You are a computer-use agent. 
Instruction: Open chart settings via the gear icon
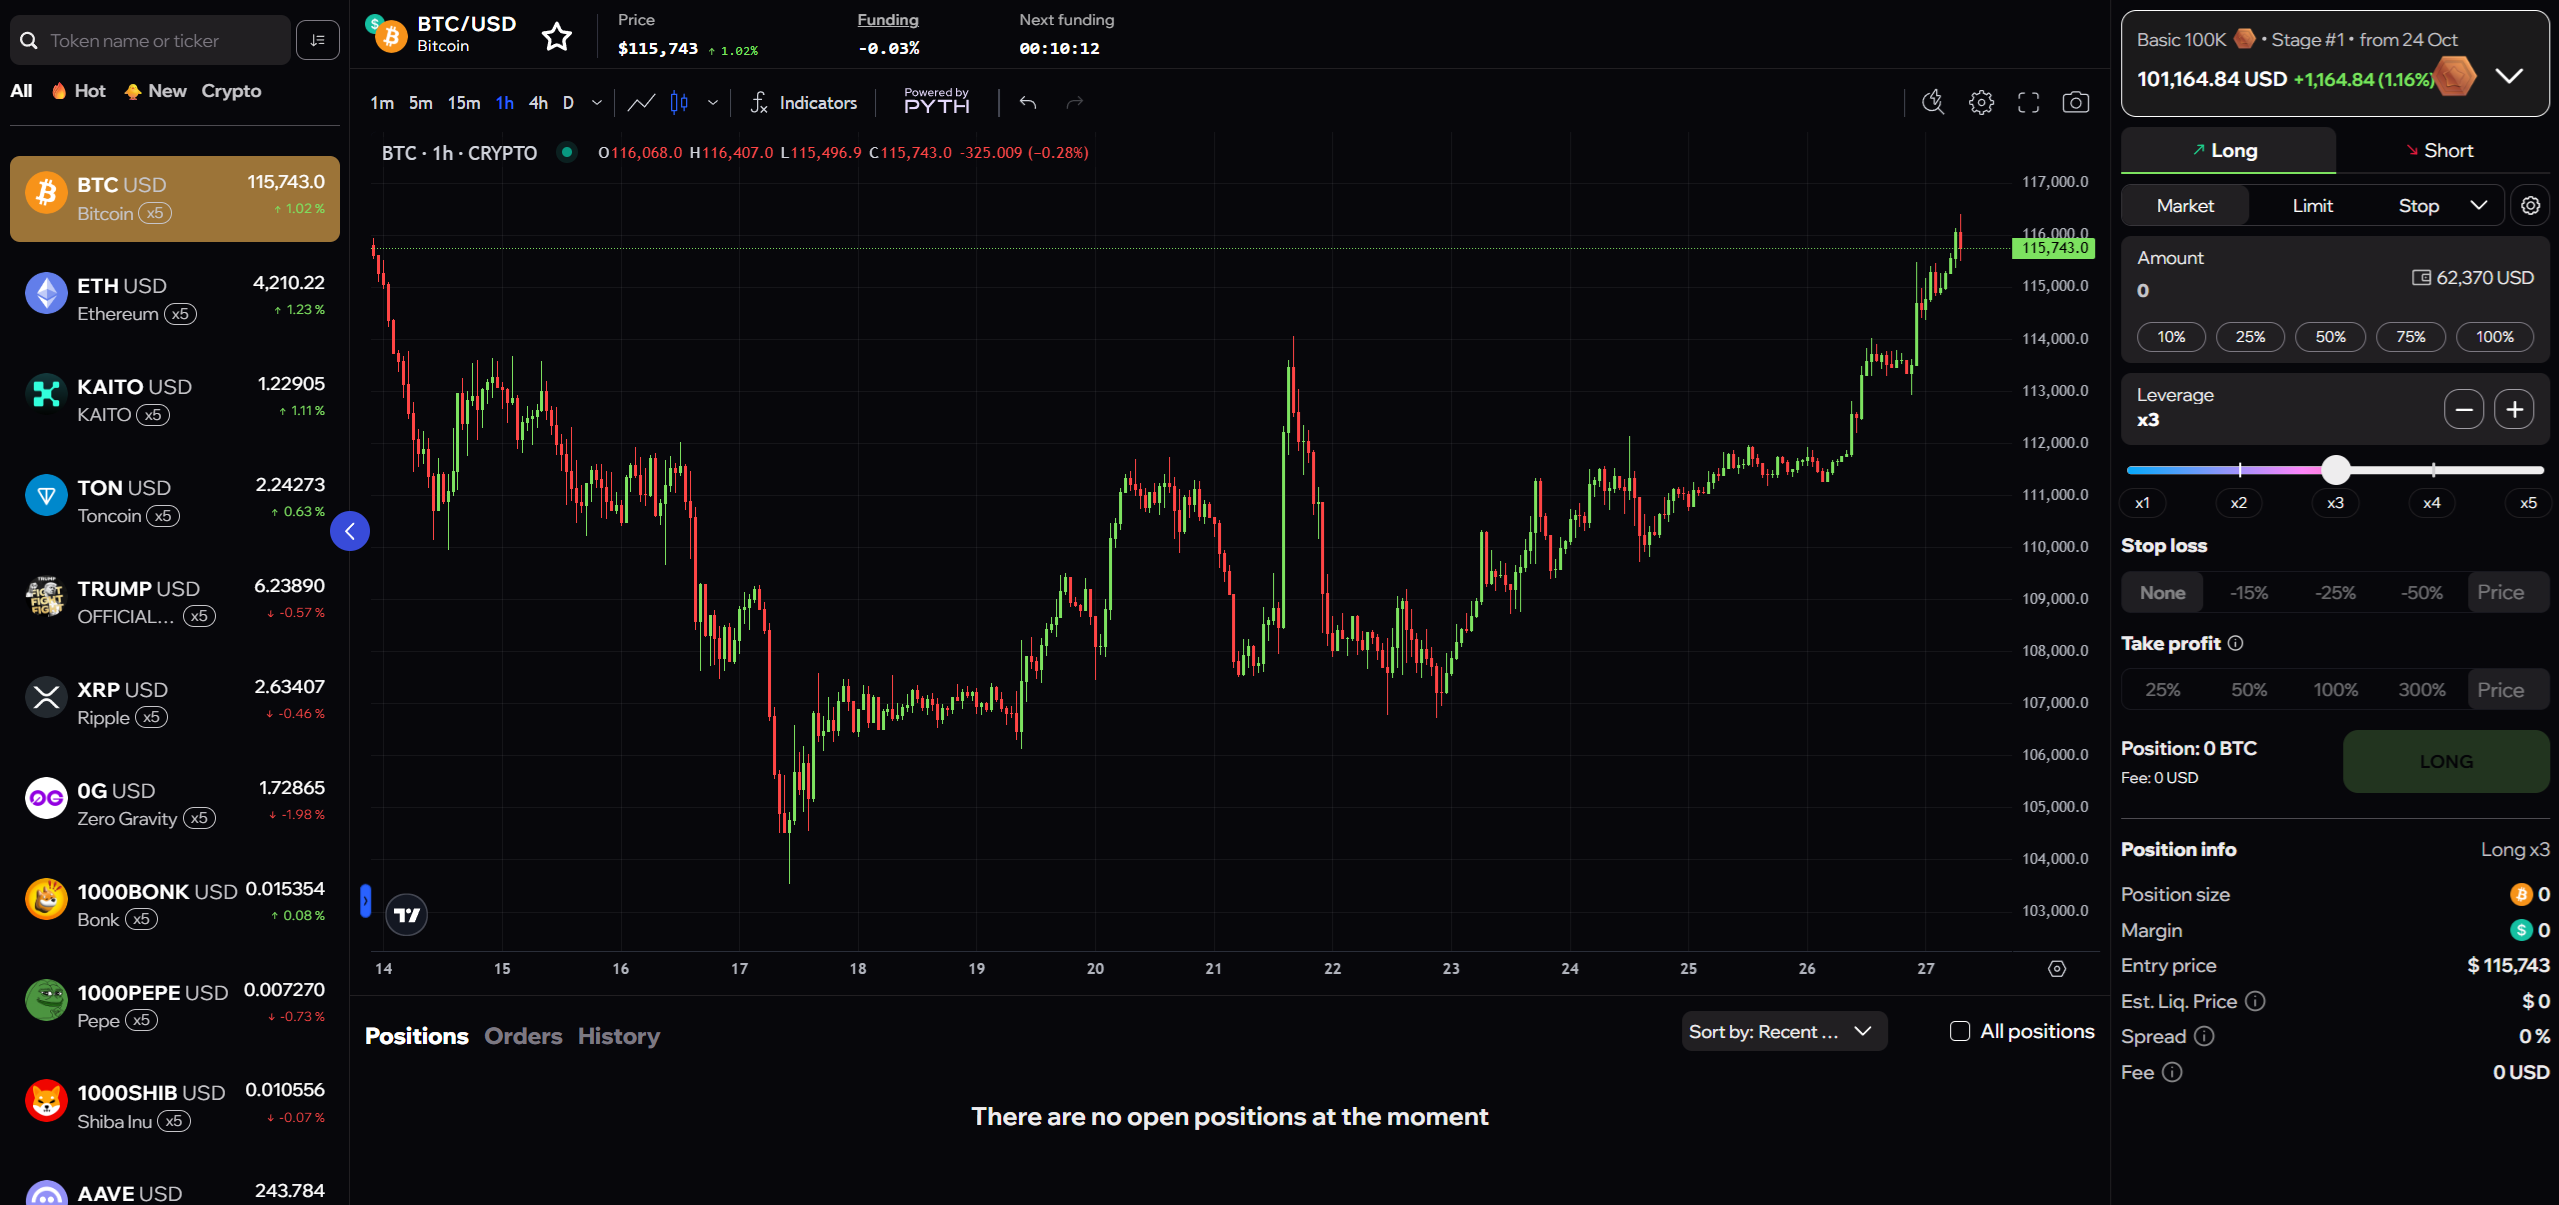pyautogui.click(x=1981, y=103)
